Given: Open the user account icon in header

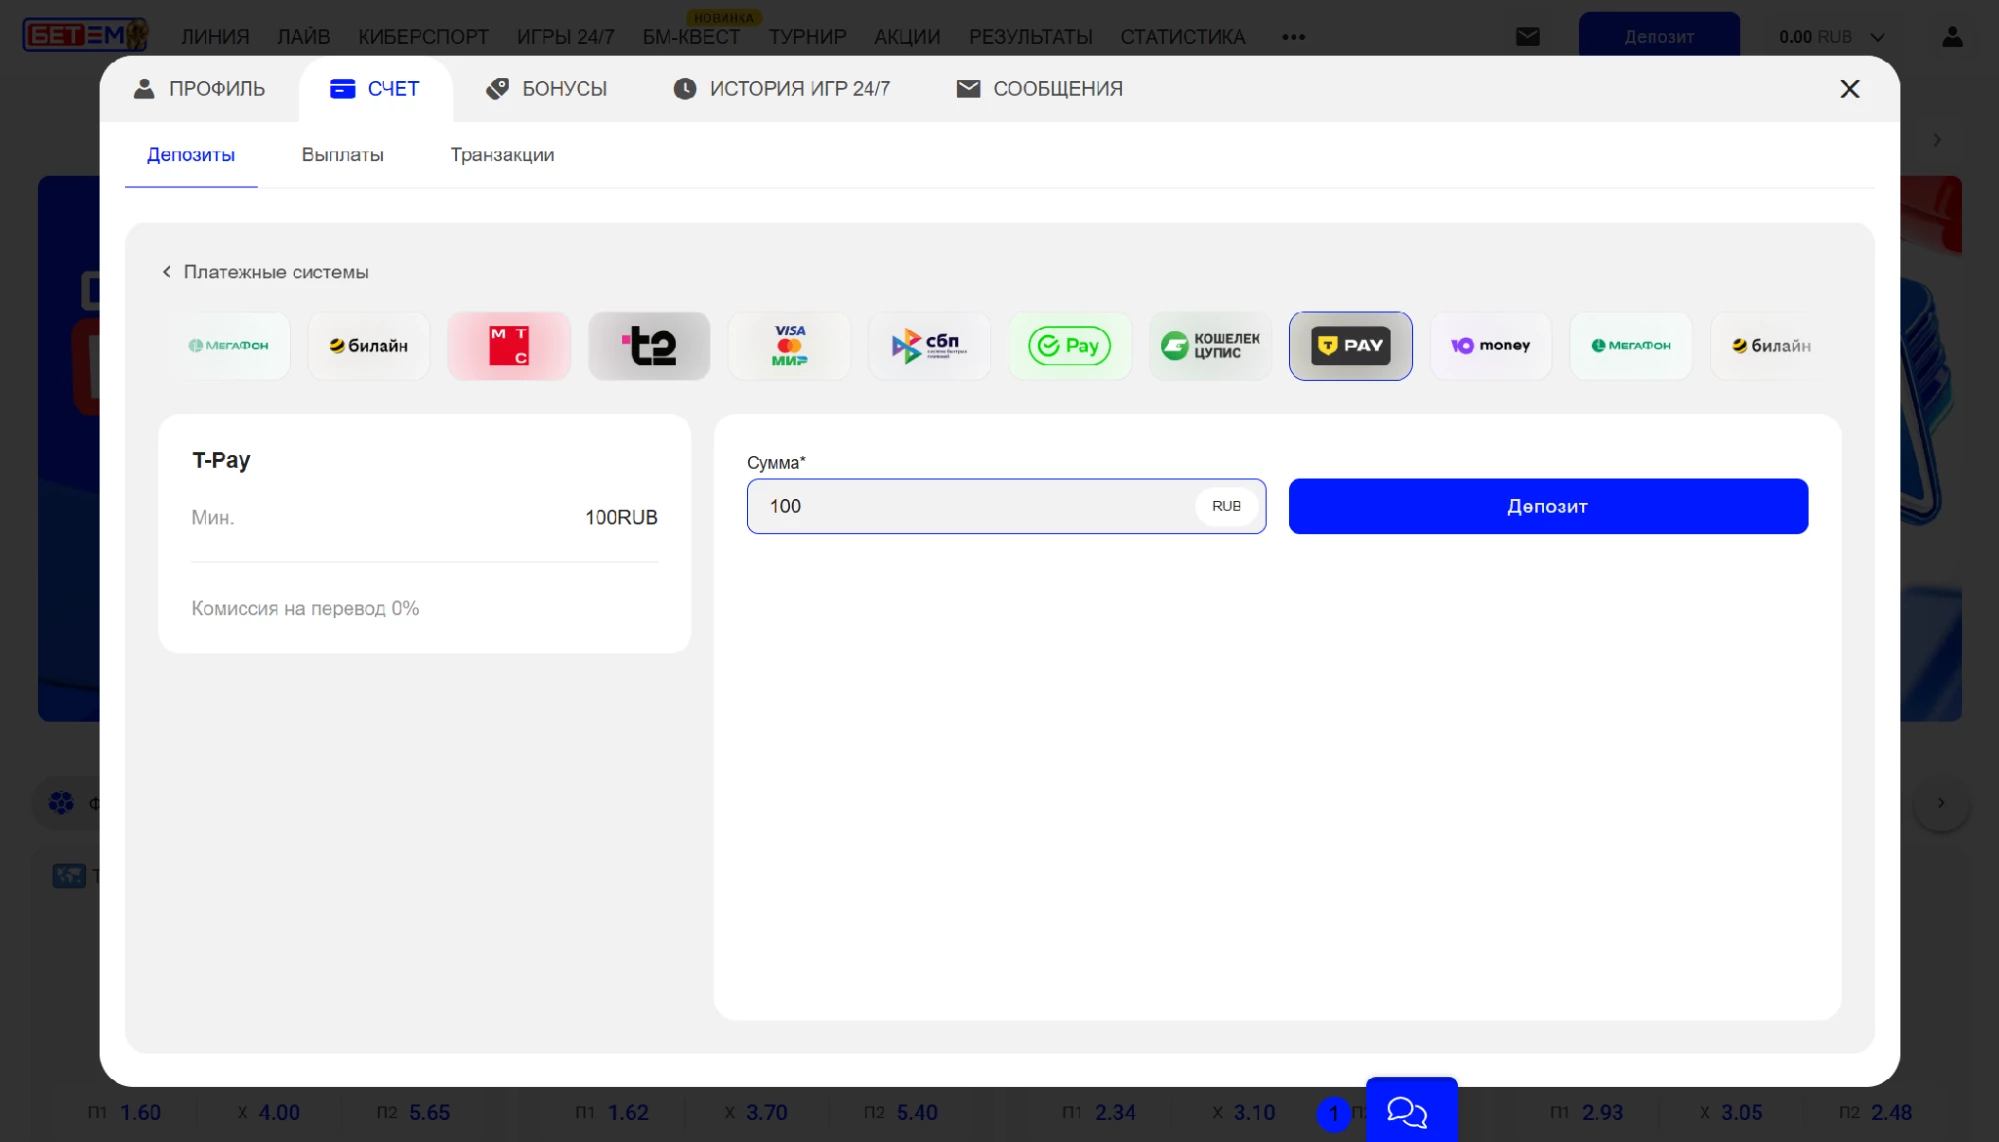Looking at the screenshot, I should [x=1952, y=37].
